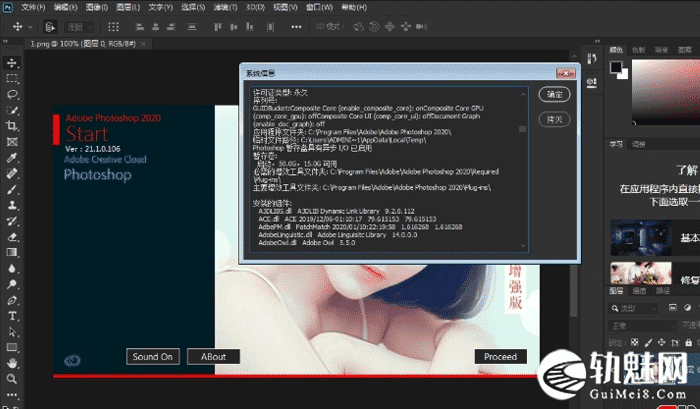This screenshot has height=409, width=700.
Task: Select the Path Selection tool
Action: (x=12, y=332)
